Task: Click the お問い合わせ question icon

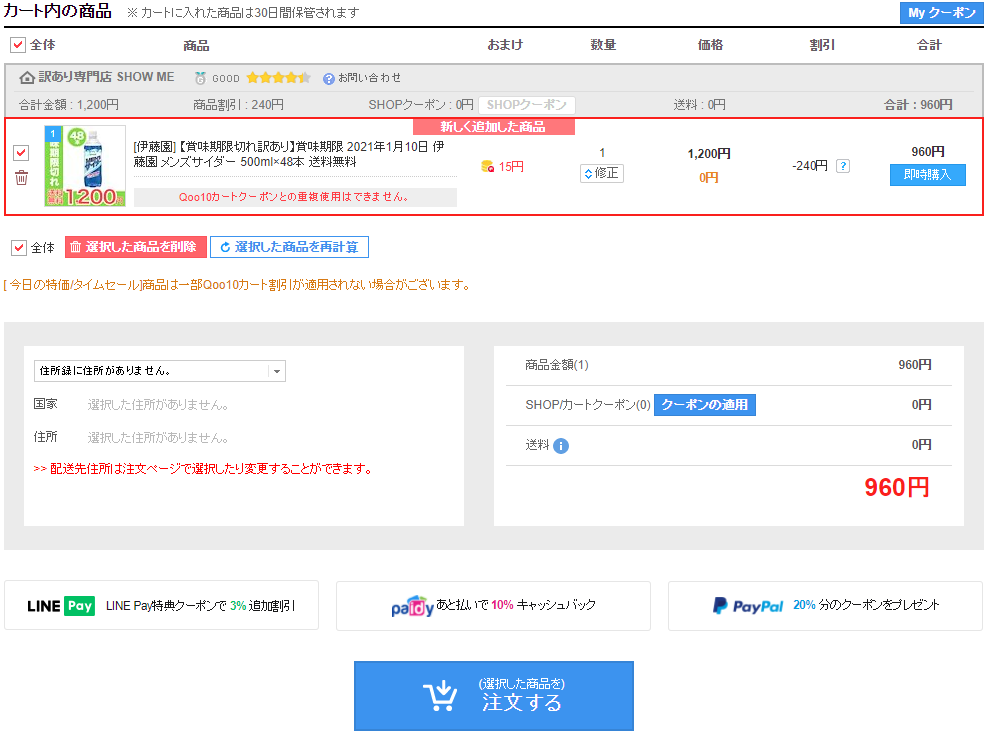Action: click(x=329, y=78)
